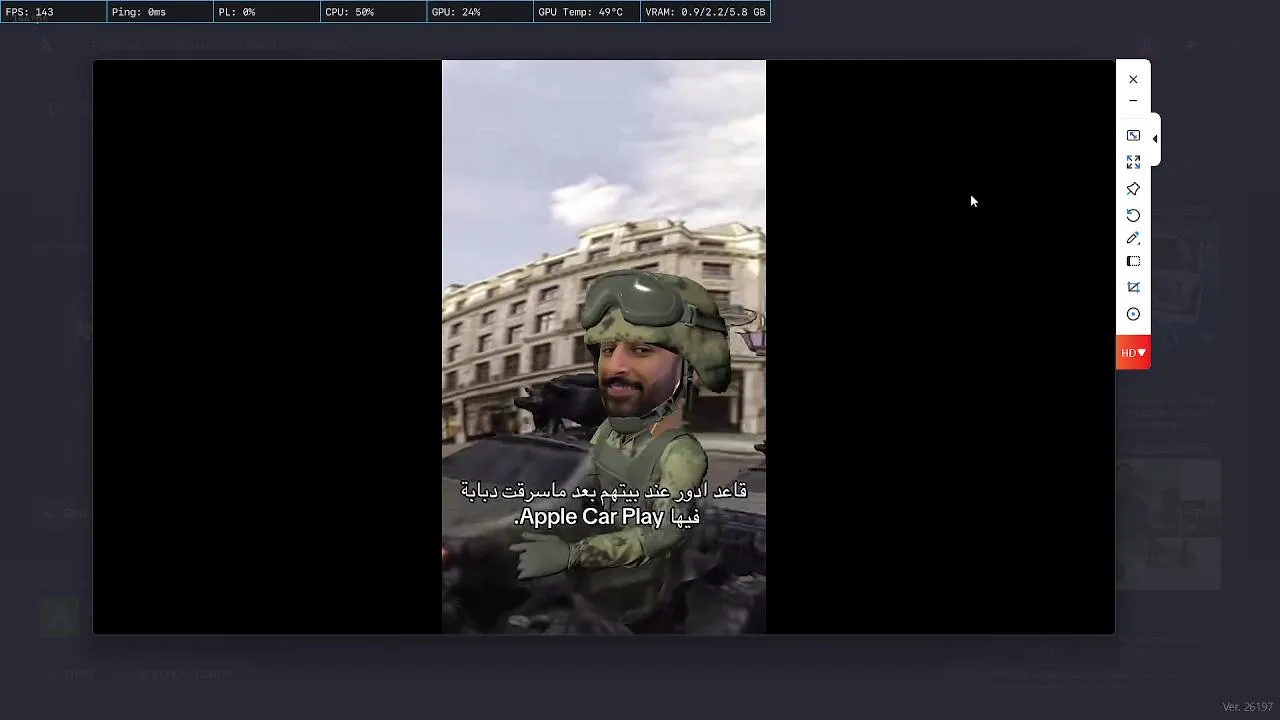The image size is (1280, 720).
Task: Select the pencil annotate tool
Action: click(x=1133, y=238)
